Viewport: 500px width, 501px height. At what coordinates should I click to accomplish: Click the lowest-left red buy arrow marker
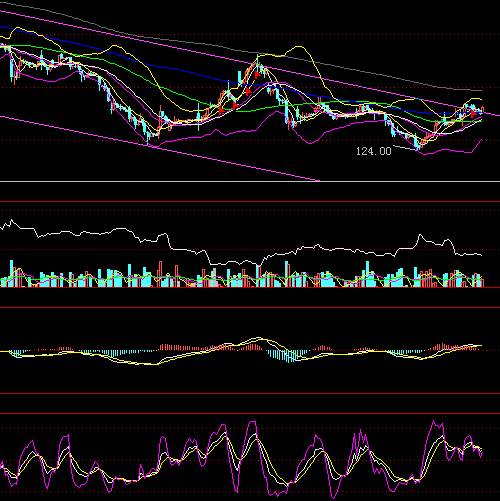[x=221, y=110]
